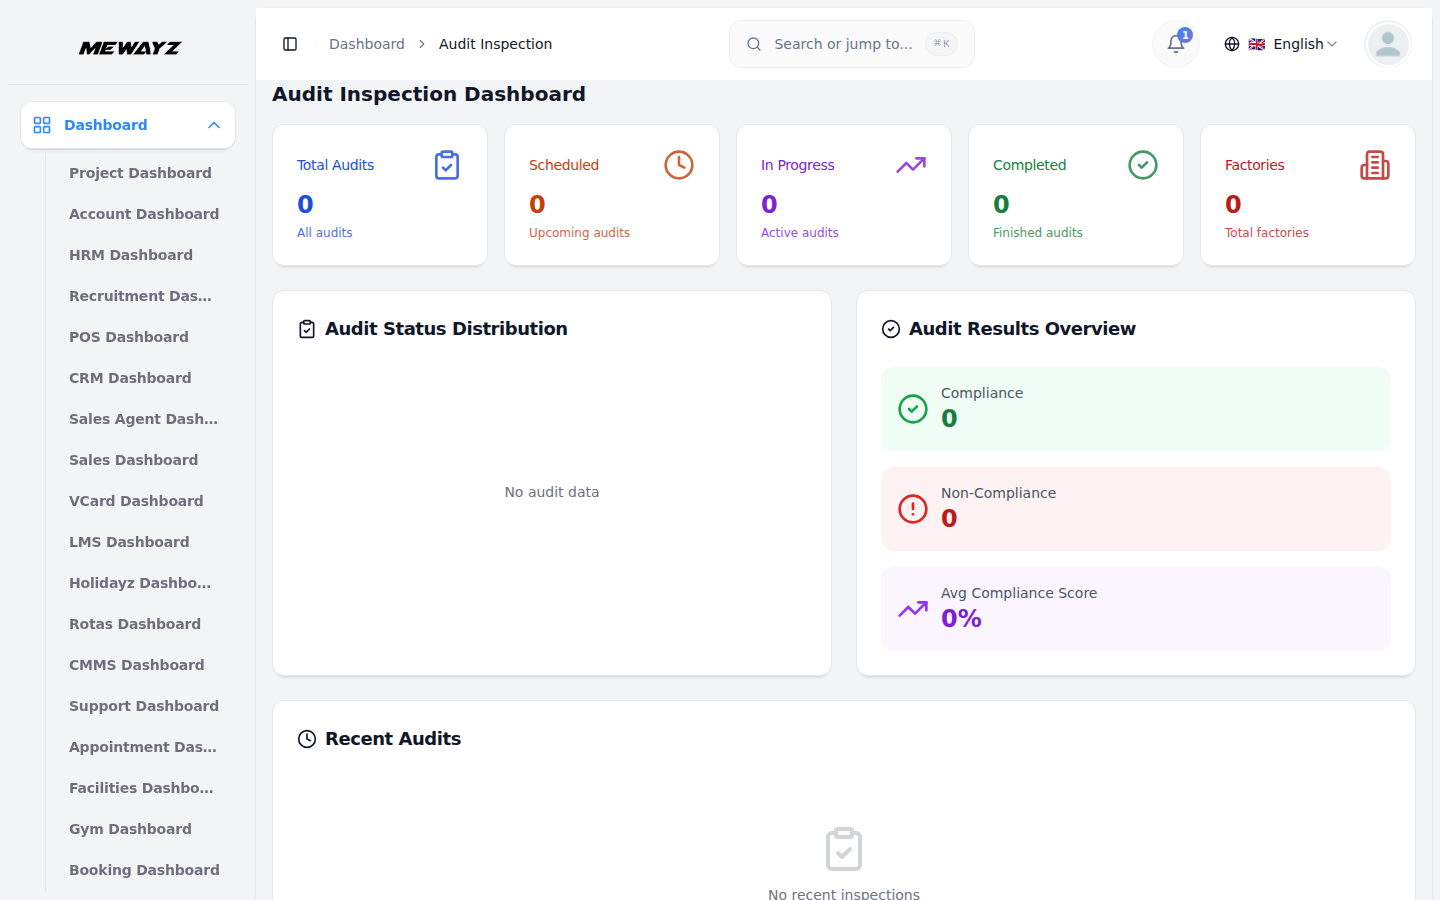
Task: Click the green checkmark icon on Completed card
Action: [1143, 164]
